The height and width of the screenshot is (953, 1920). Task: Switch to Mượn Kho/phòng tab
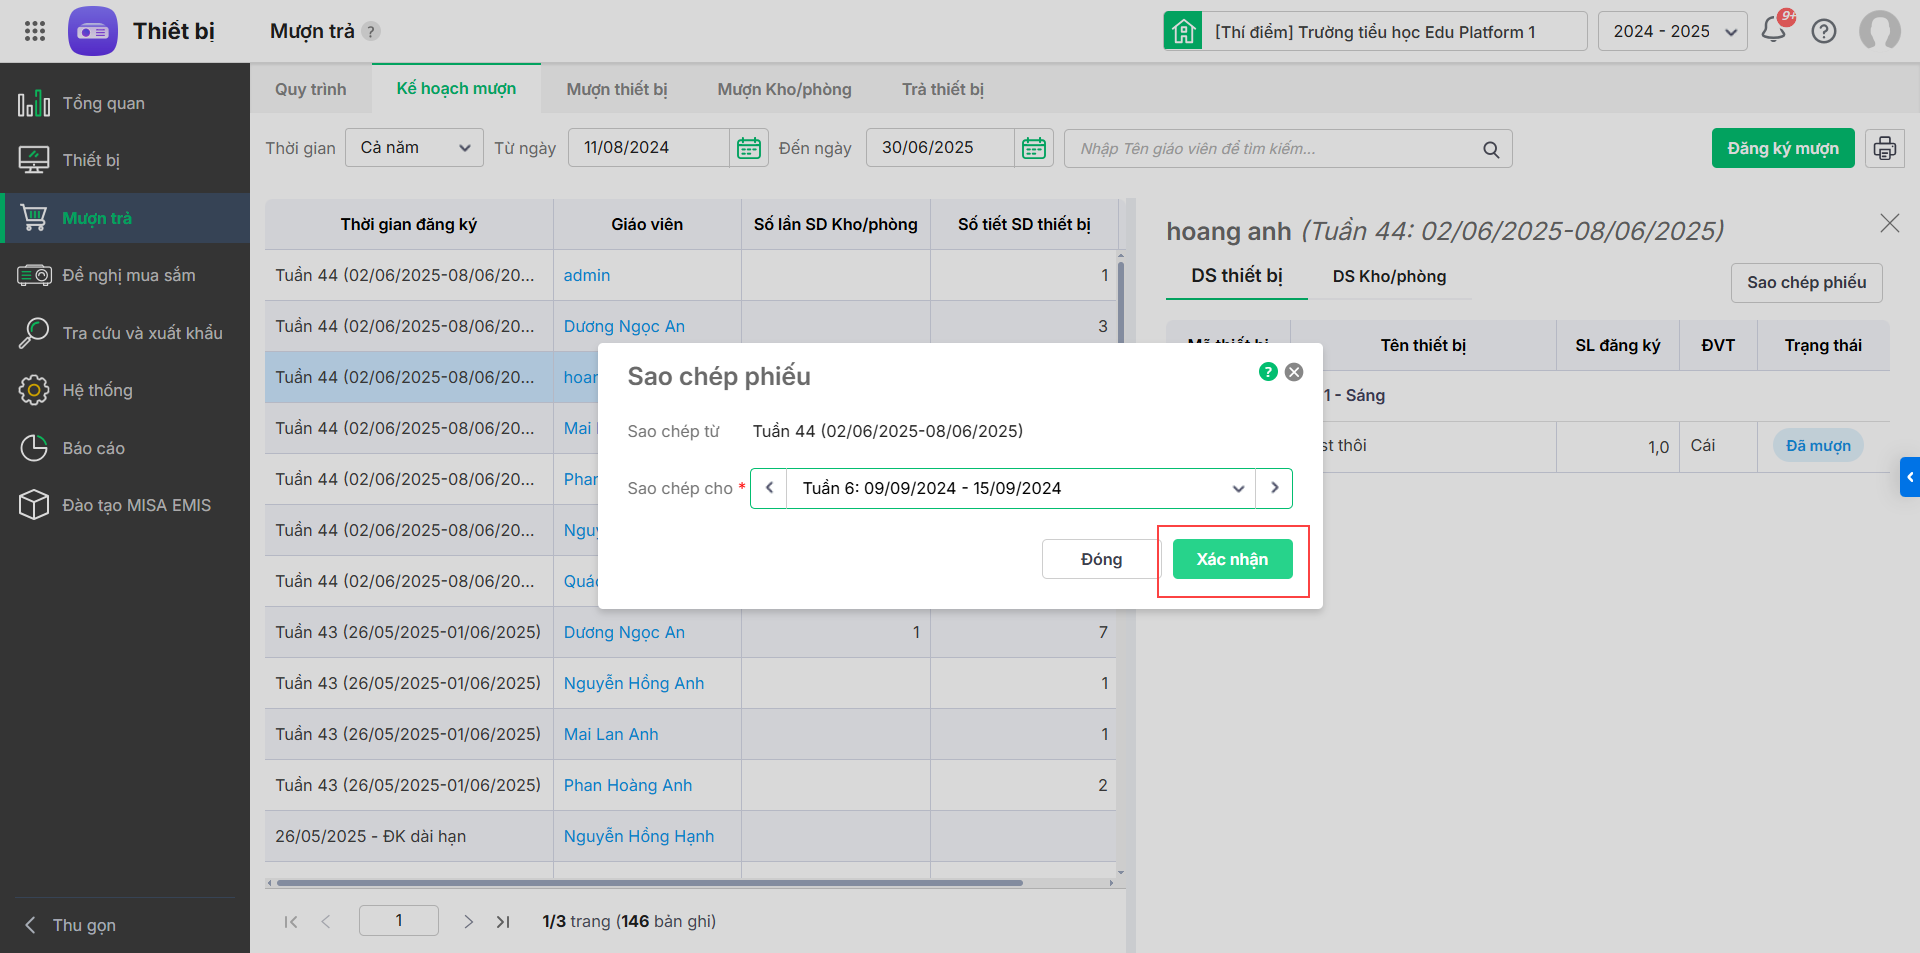click(x=785, y=89)
